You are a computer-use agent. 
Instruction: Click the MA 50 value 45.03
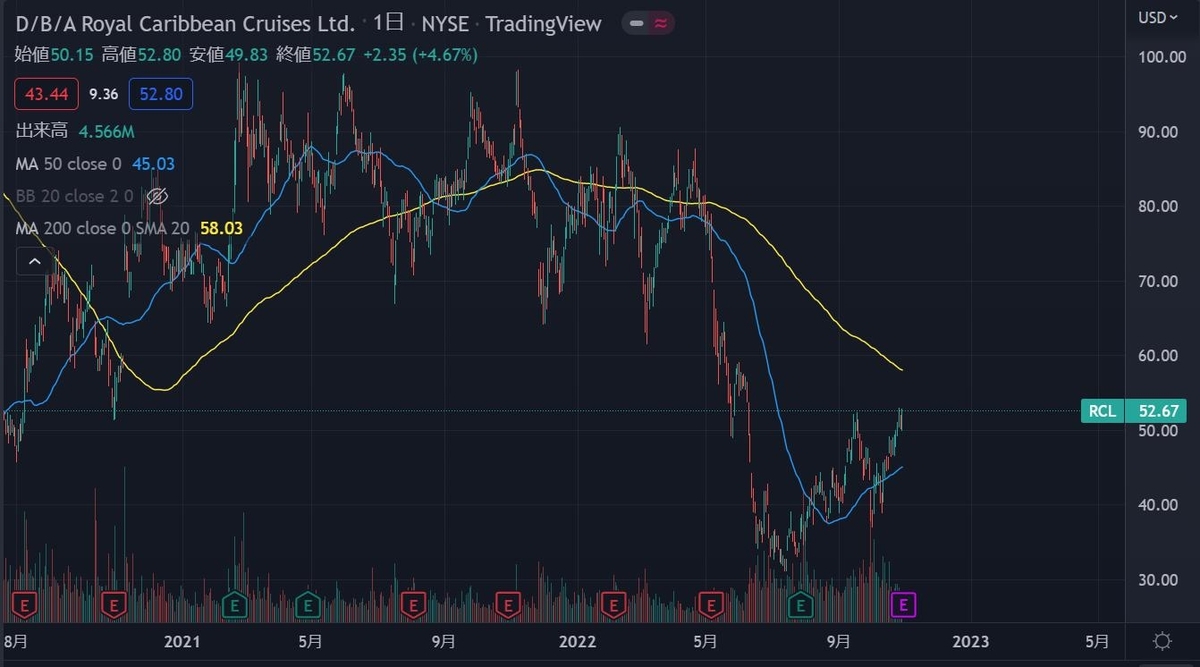[x=154, y=163]
